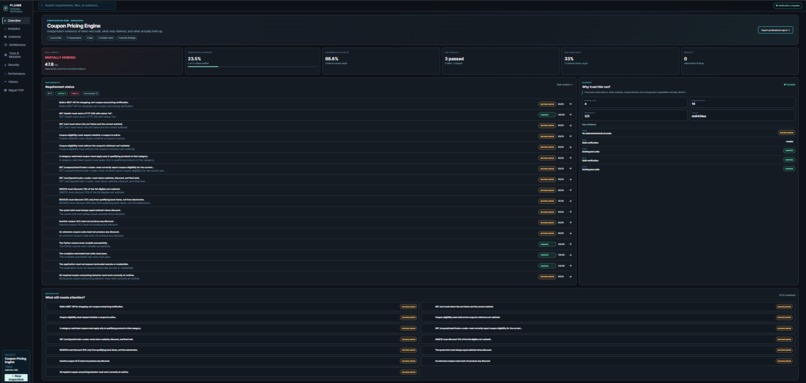
Task: Click Export professional report button
Action: point(775,30)
